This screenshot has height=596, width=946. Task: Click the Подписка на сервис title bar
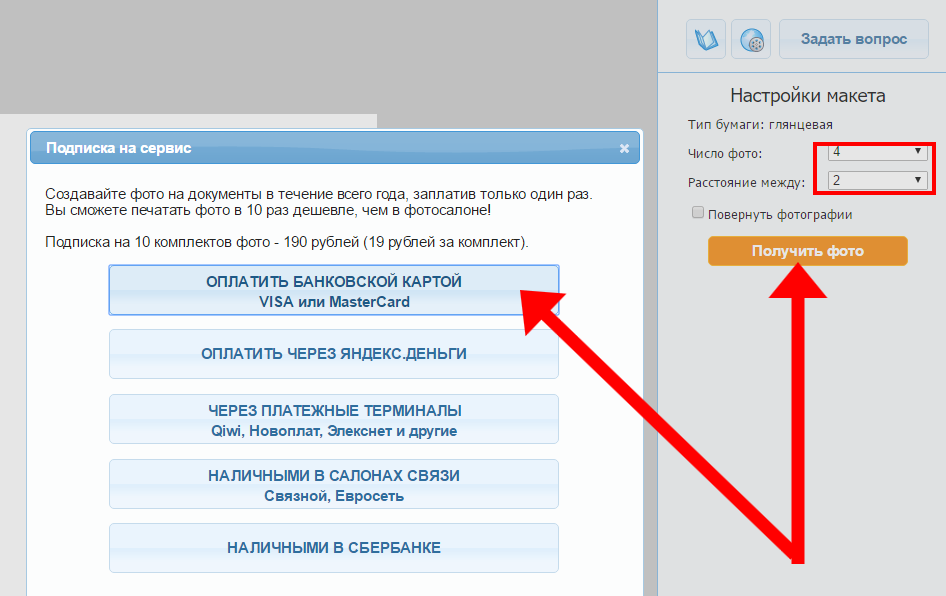300,148
